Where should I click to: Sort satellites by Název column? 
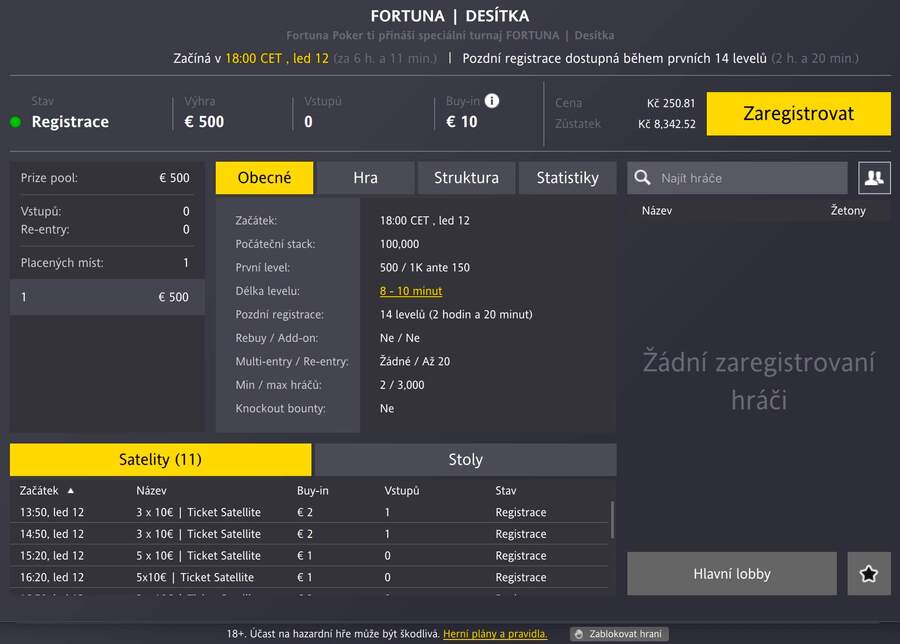coord(152,491)
